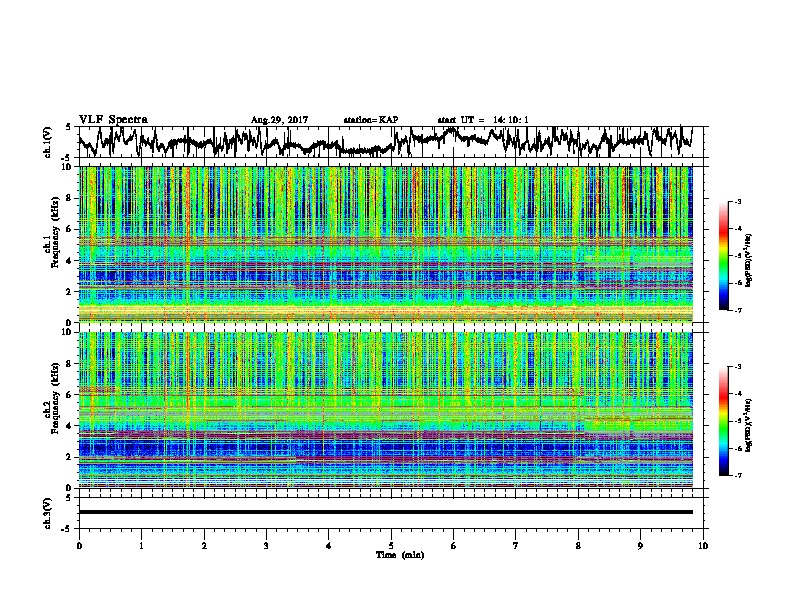Image resolution: width=792 pixels, height=612 pixels.
Task: Click inside the ch.1 spectrogram panel
Action: 385,244
